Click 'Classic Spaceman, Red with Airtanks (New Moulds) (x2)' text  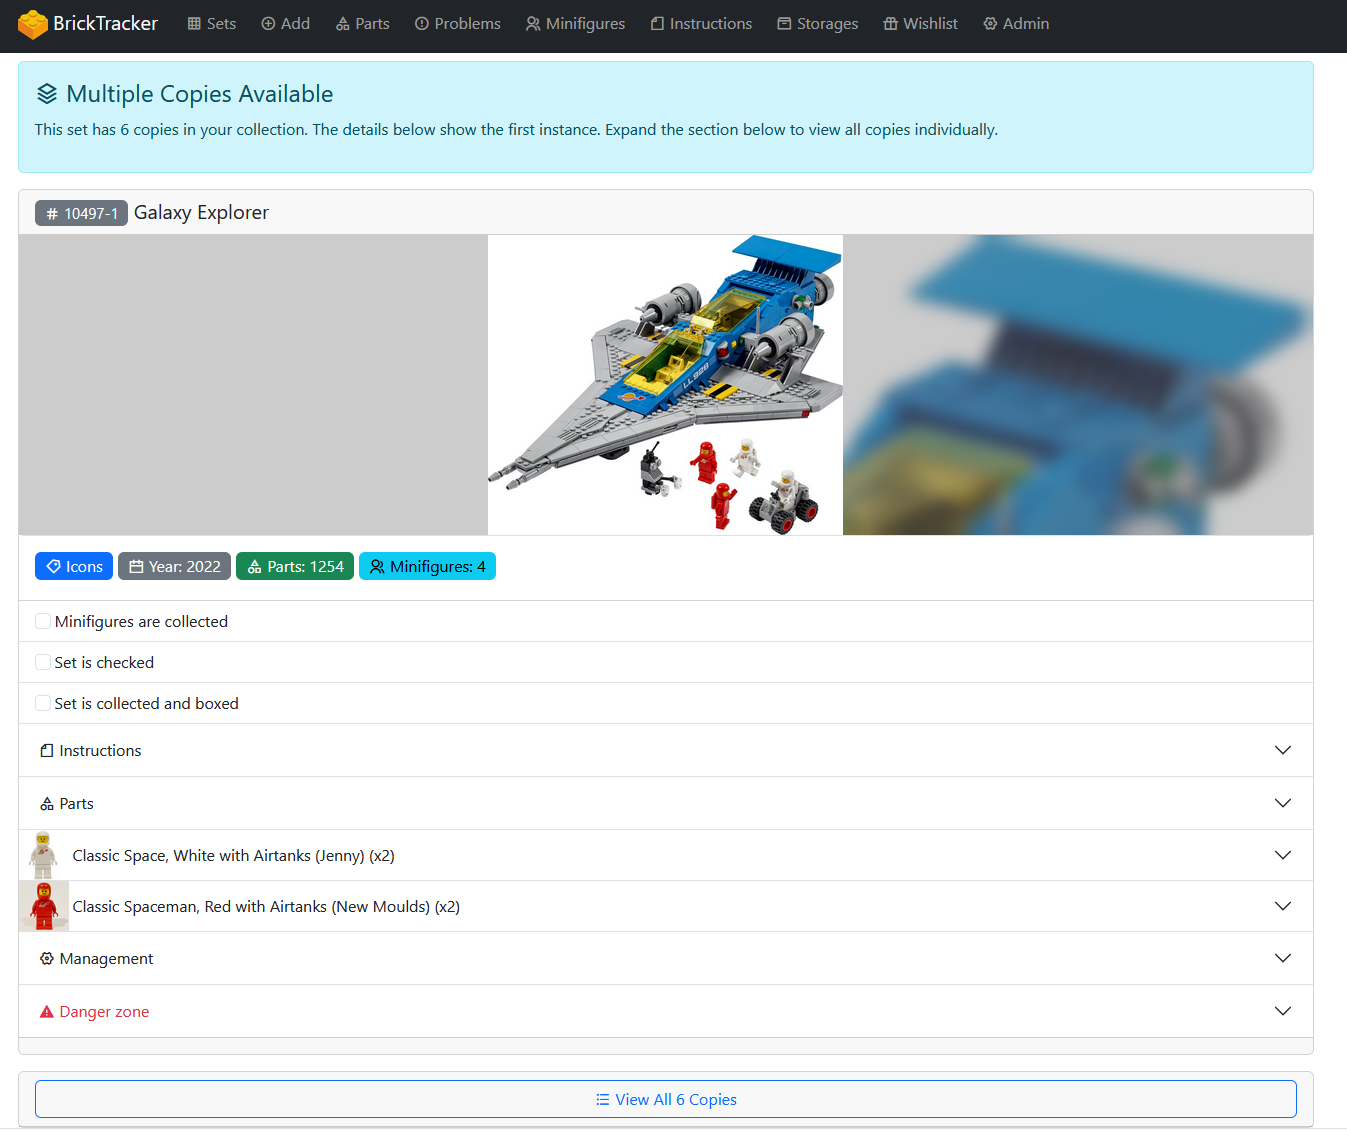tap(266, 907)
